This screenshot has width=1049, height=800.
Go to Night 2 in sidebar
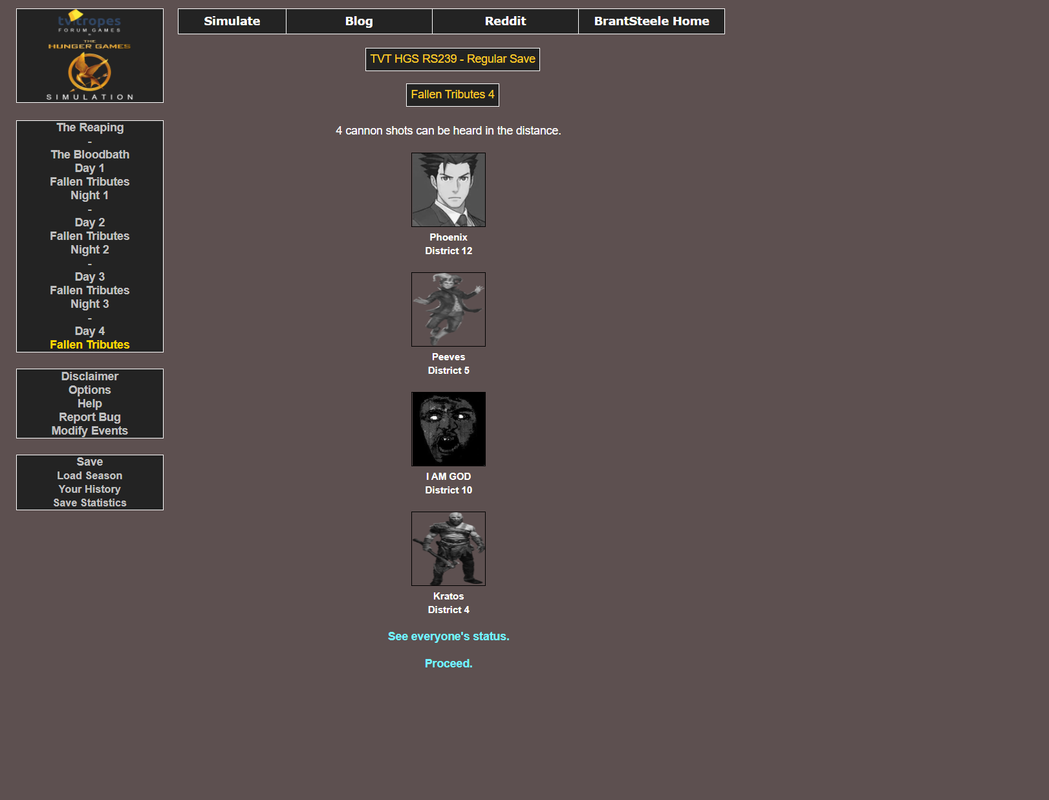coord(90,249)
